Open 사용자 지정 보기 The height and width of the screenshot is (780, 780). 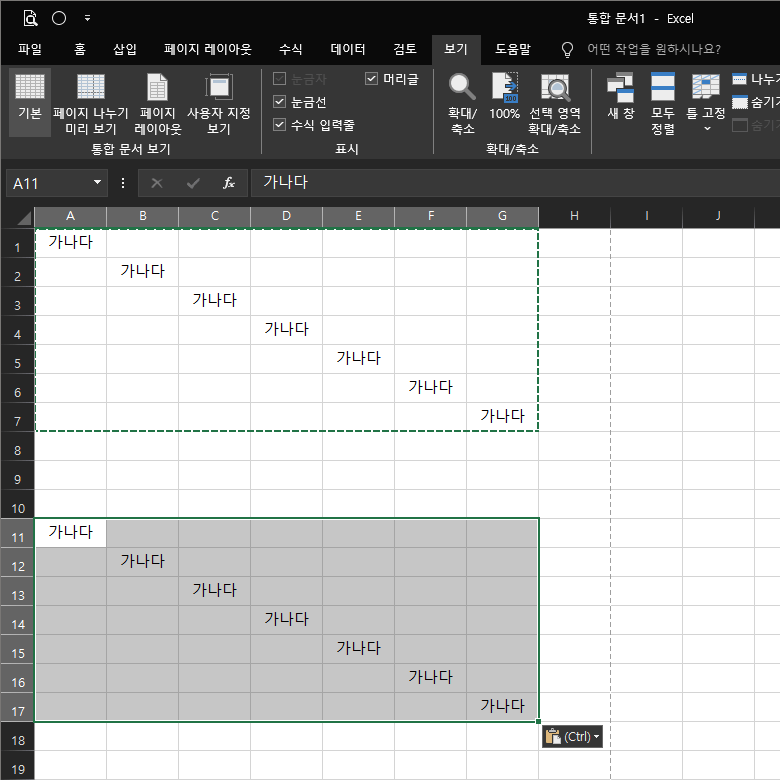[218, 102]
